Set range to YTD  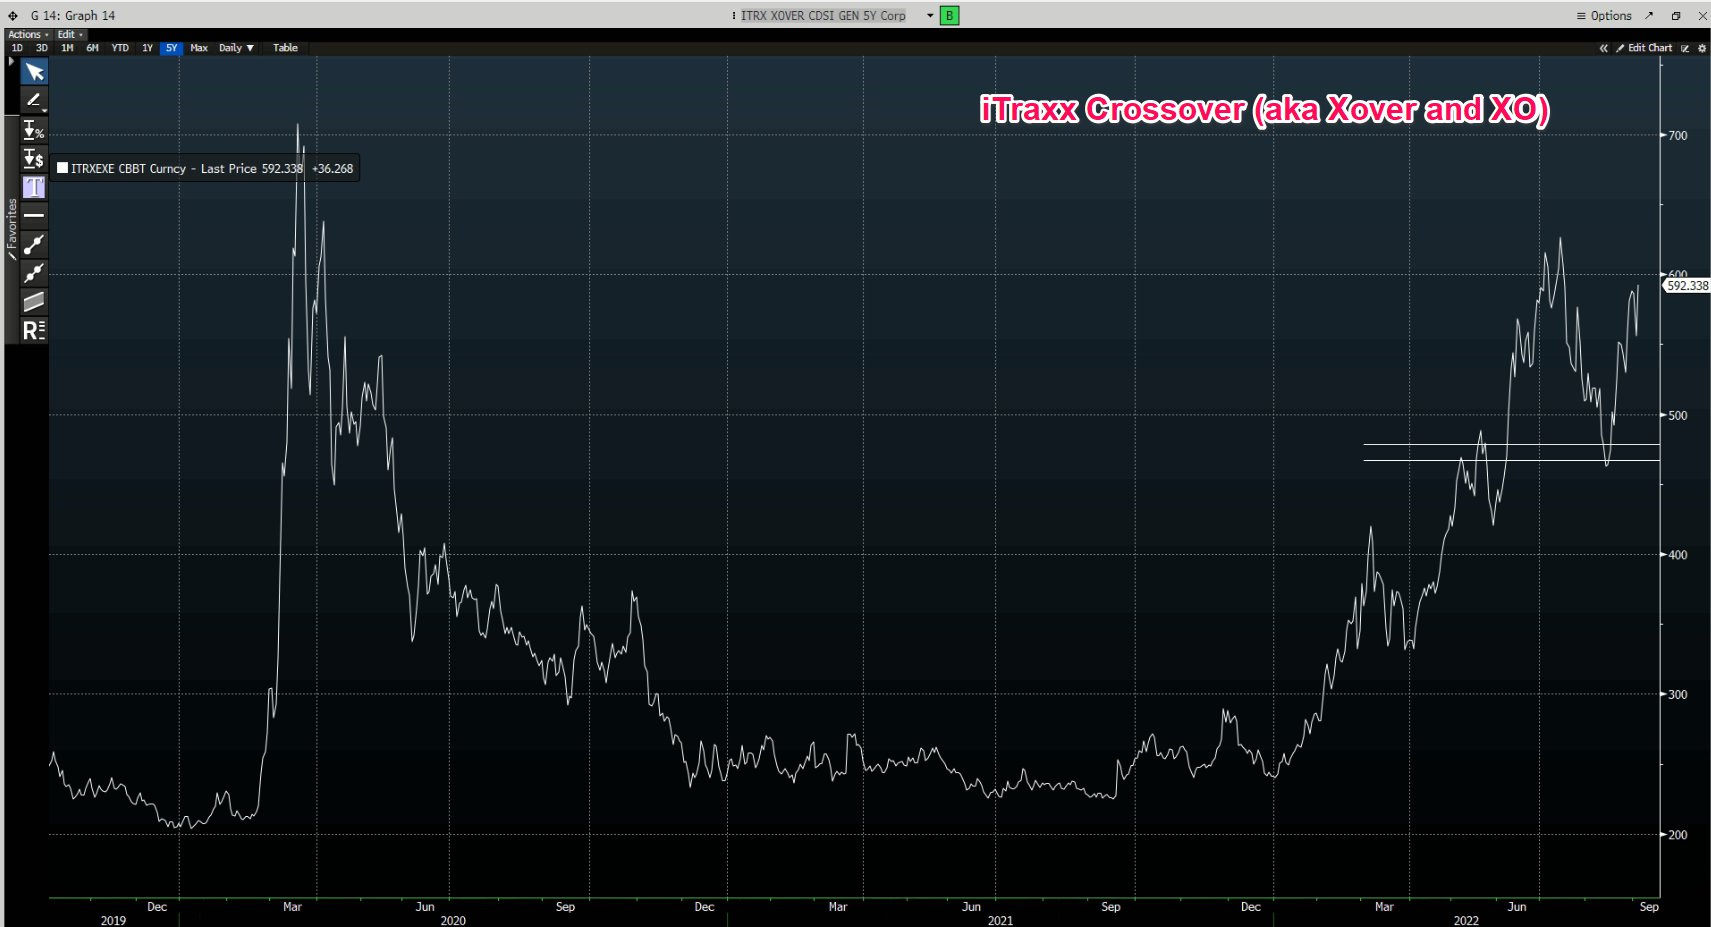pyautogui.click(x=120, y=48)
